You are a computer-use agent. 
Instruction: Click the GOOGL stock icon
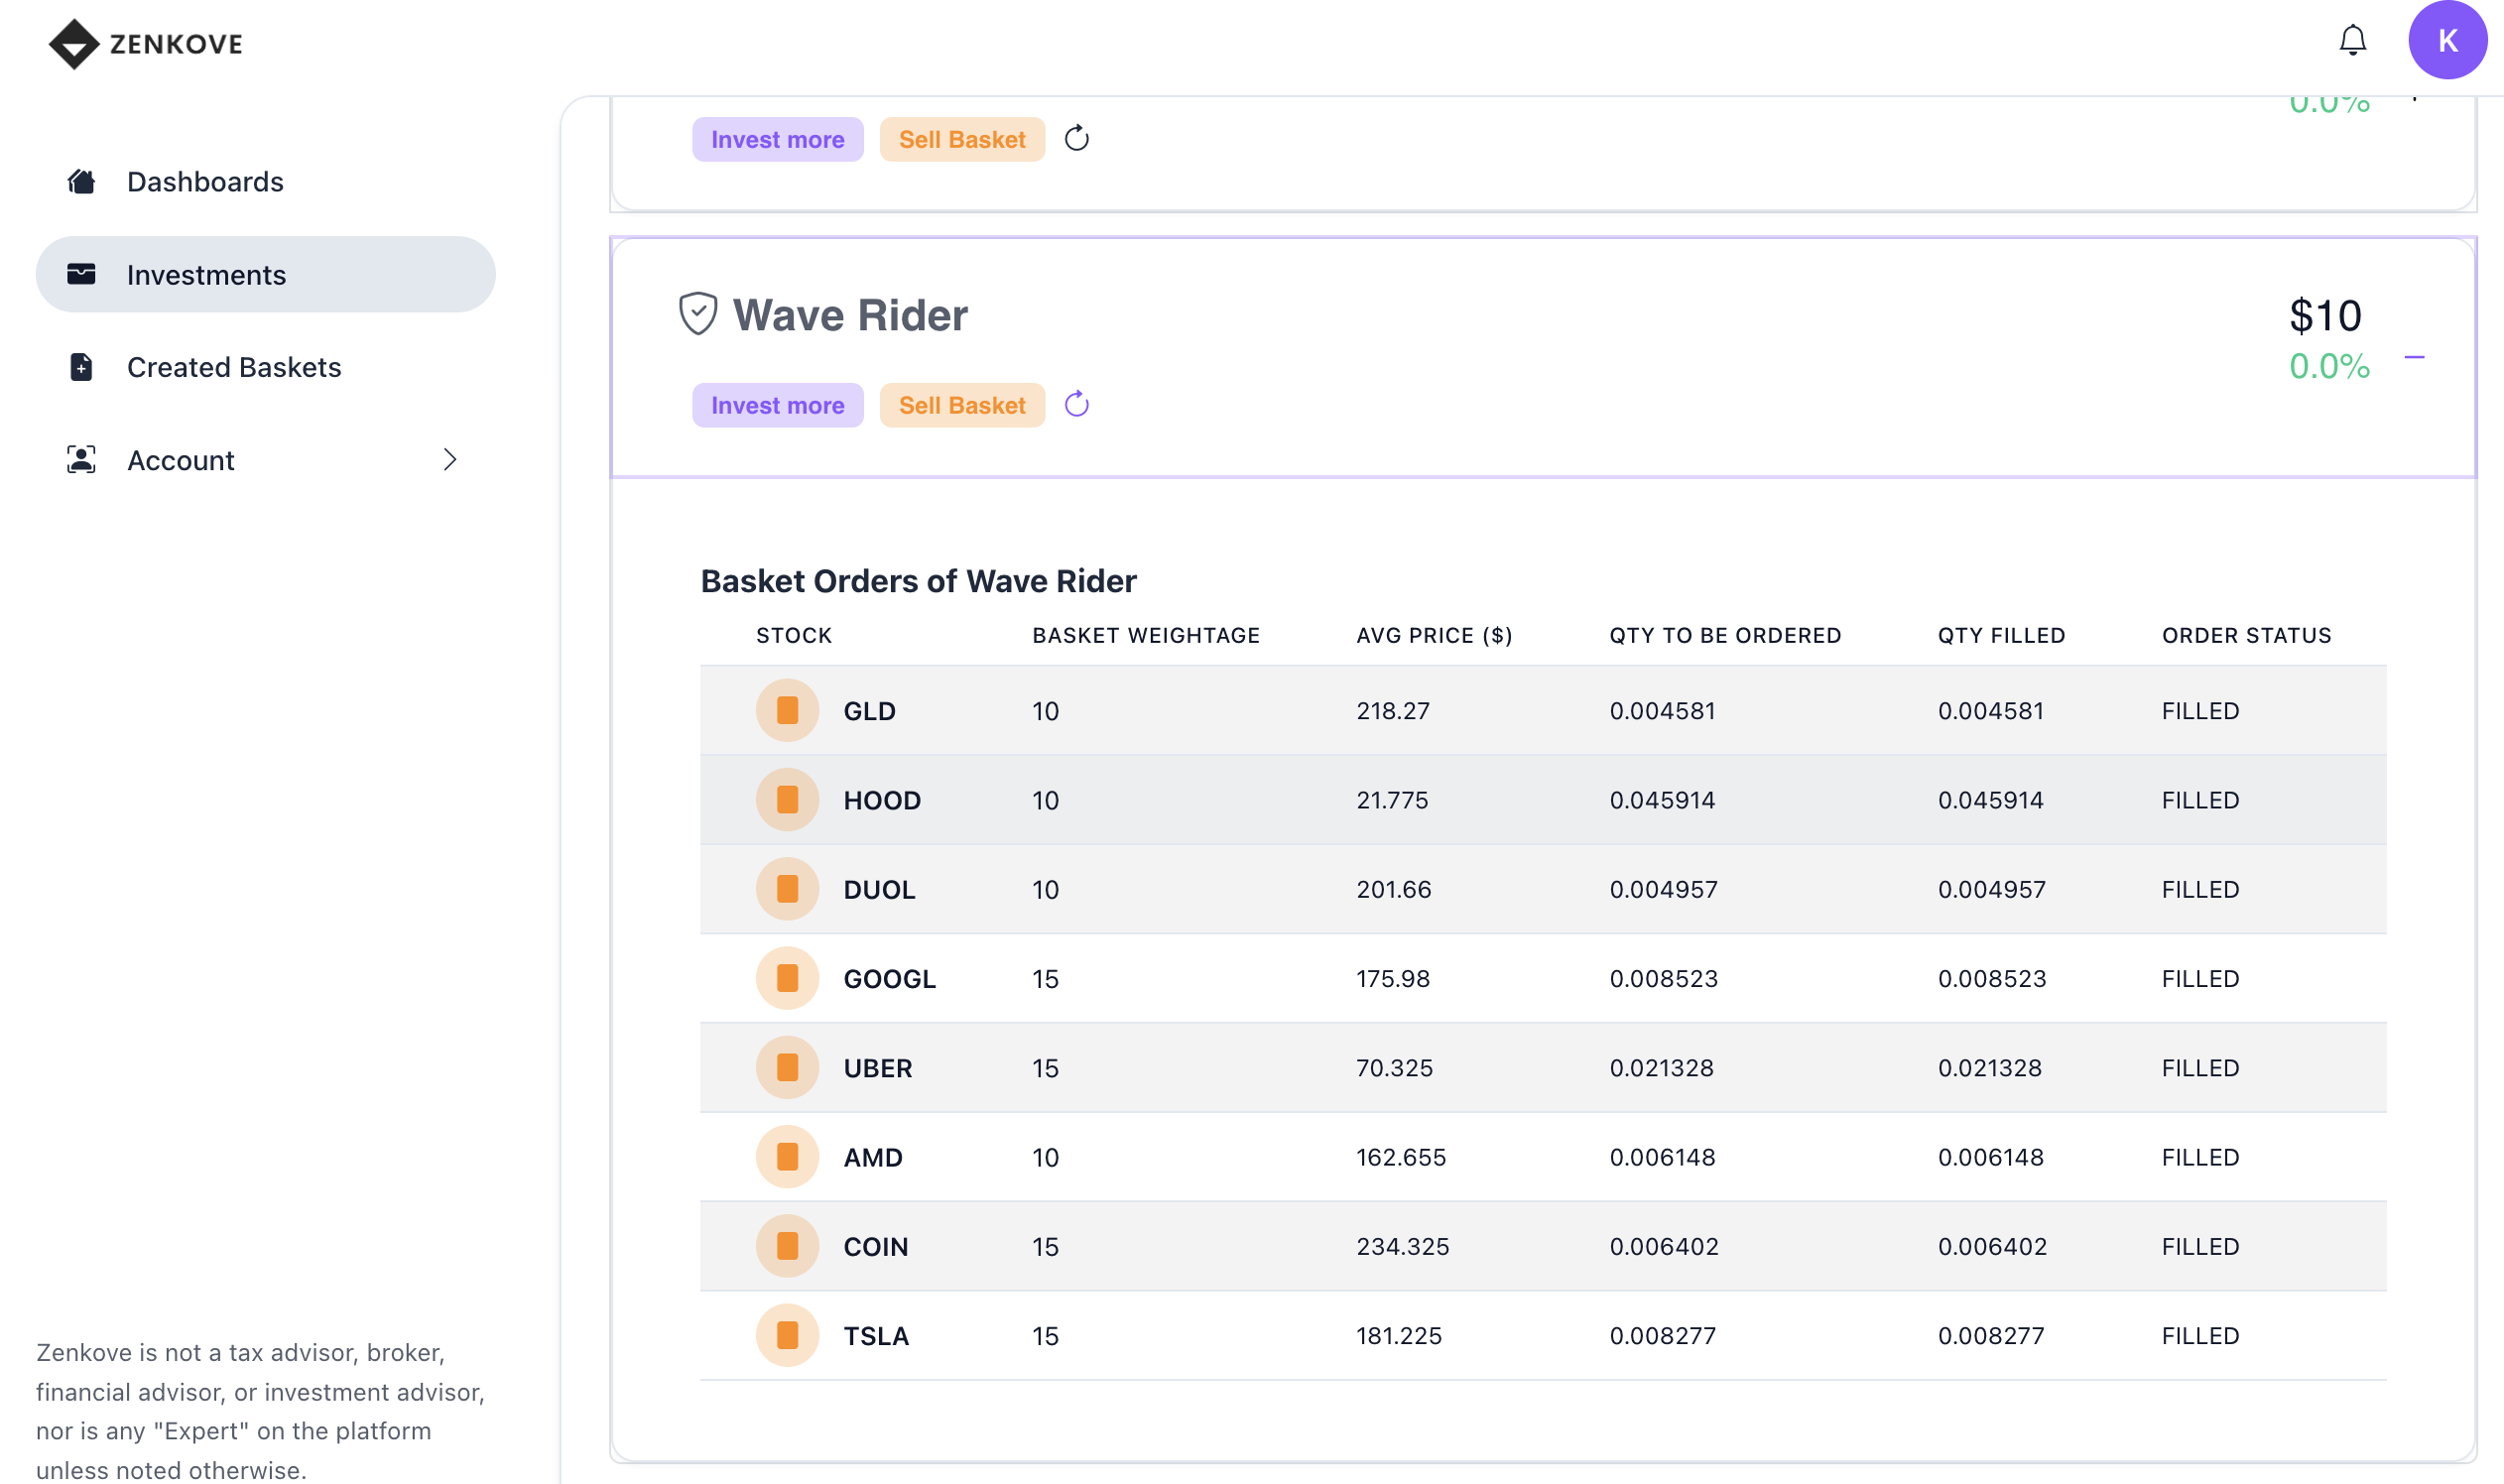[787, 978]
